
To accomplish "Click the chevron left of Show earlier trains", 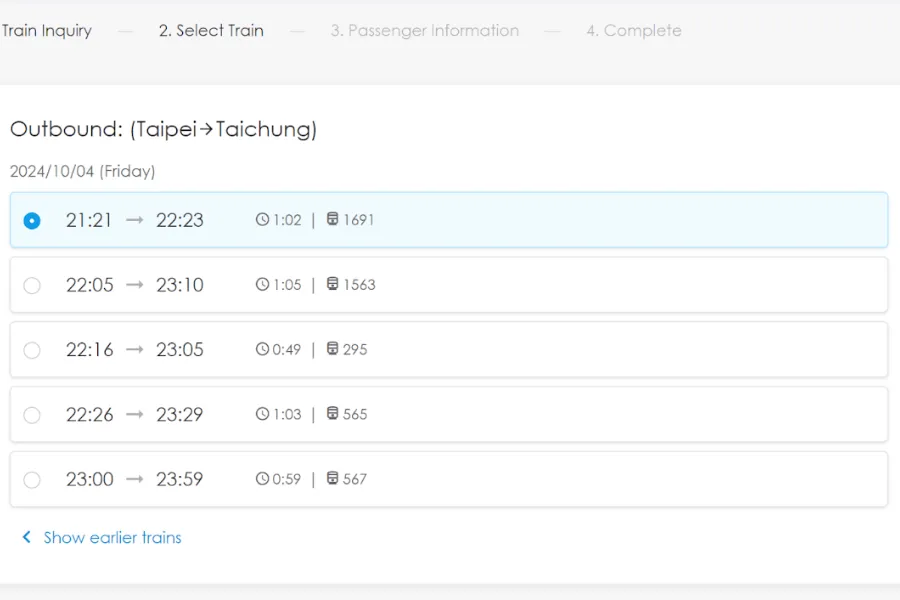I will point(26,537).
